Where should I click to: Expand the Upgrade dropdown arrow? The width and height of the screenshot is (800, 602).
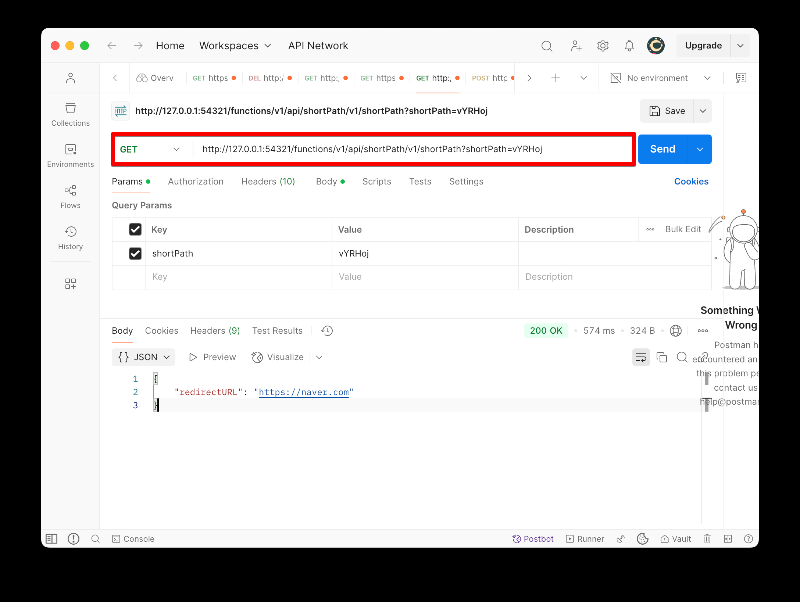pos(740,46)
